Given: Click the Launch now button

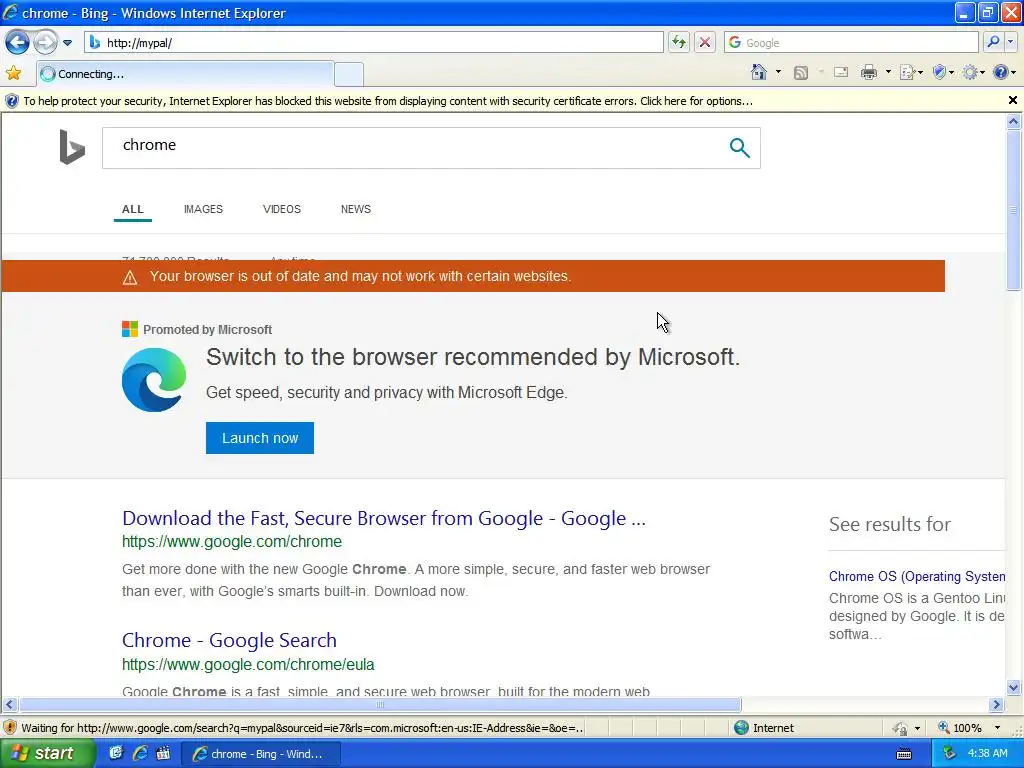Looking at the screenshot, I should point(260,438).
